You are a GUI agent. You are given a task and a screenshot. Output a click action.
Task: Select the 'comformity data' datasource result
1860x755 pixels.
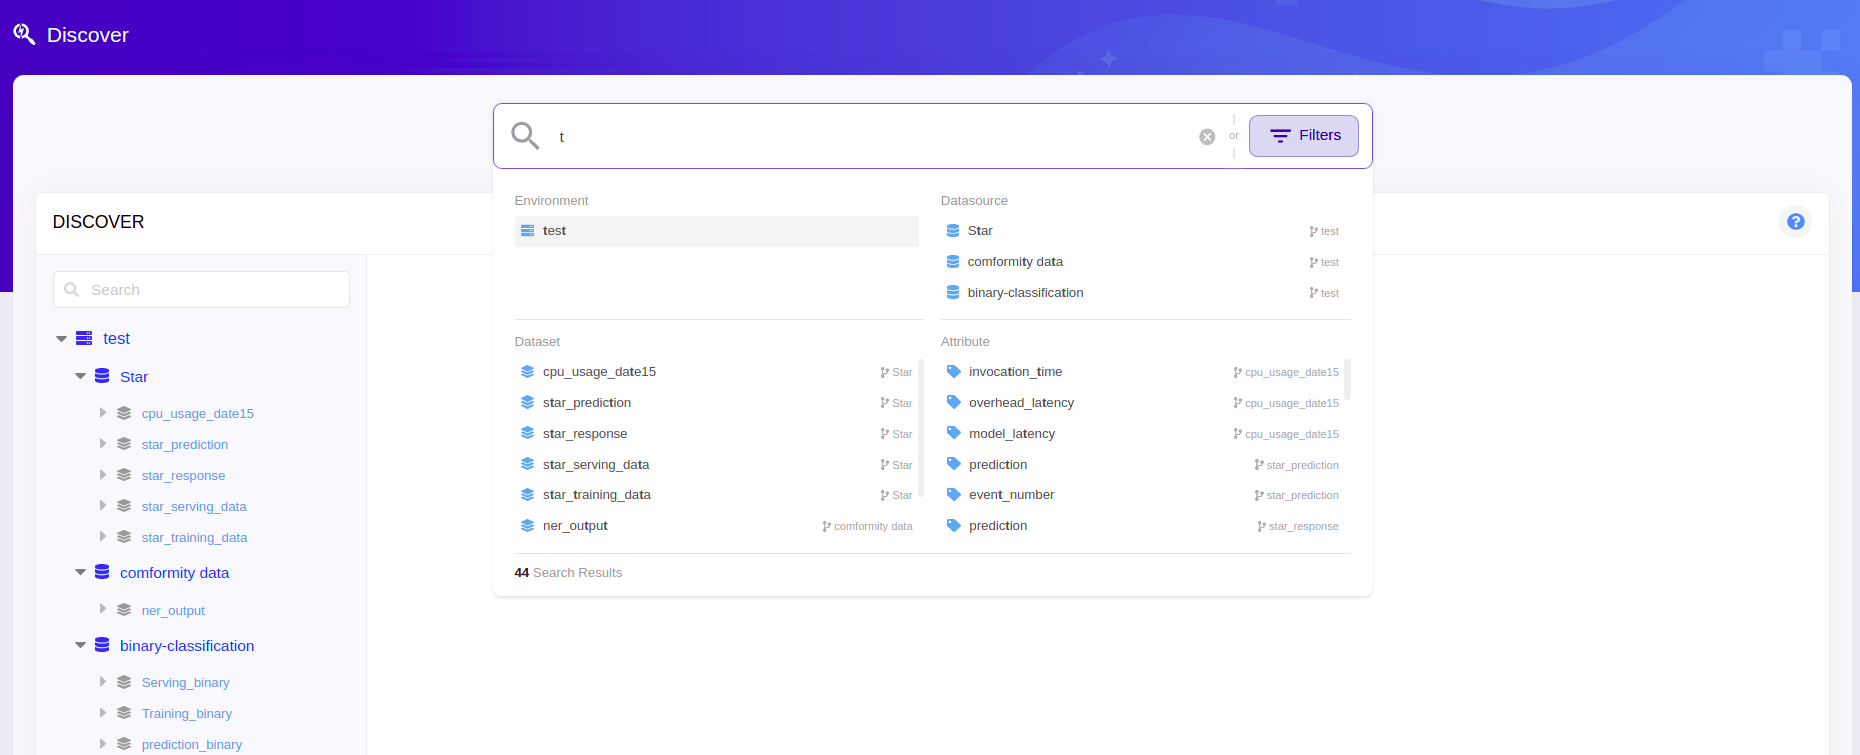[1145, 262]
